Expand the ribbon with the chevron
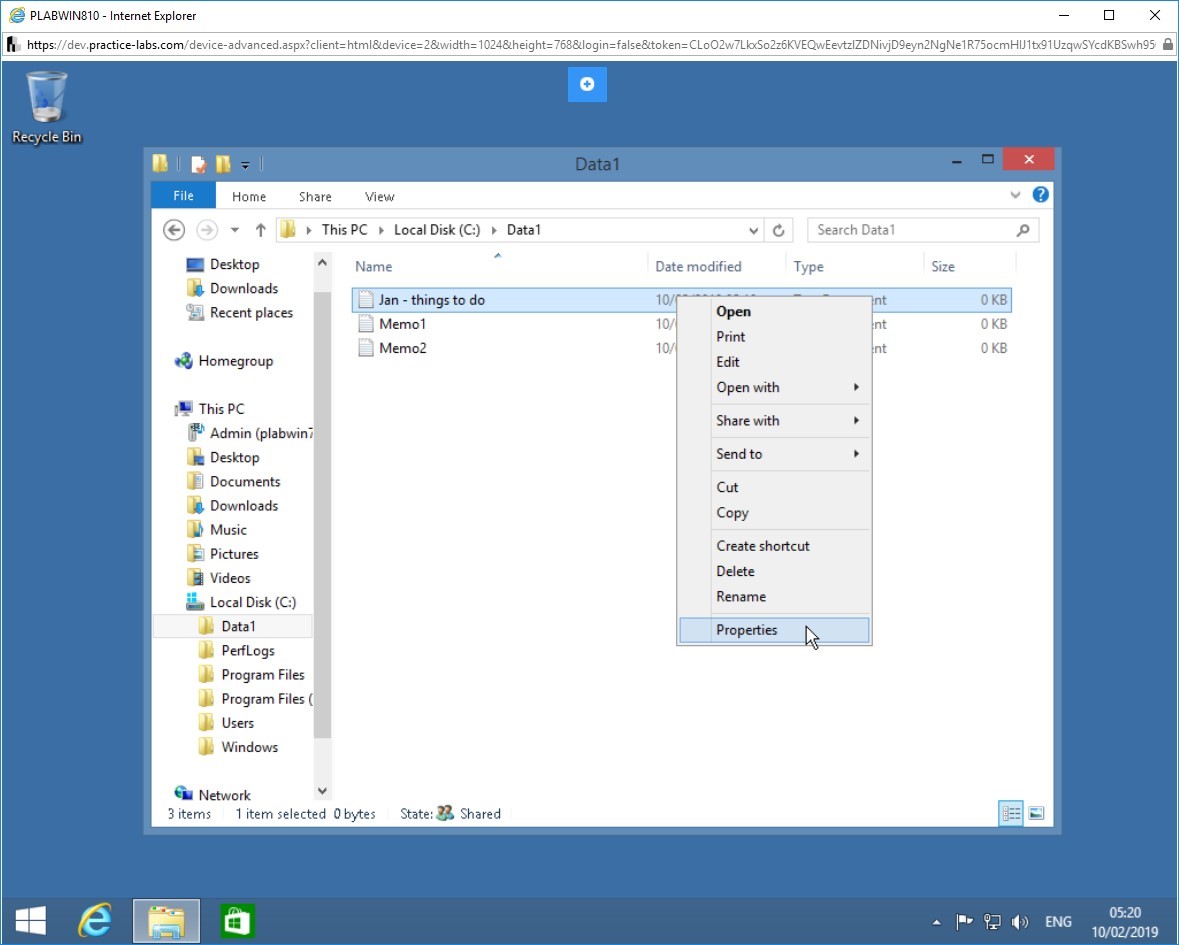This screenshot has width=1179, height=945. coord(1015,195)
